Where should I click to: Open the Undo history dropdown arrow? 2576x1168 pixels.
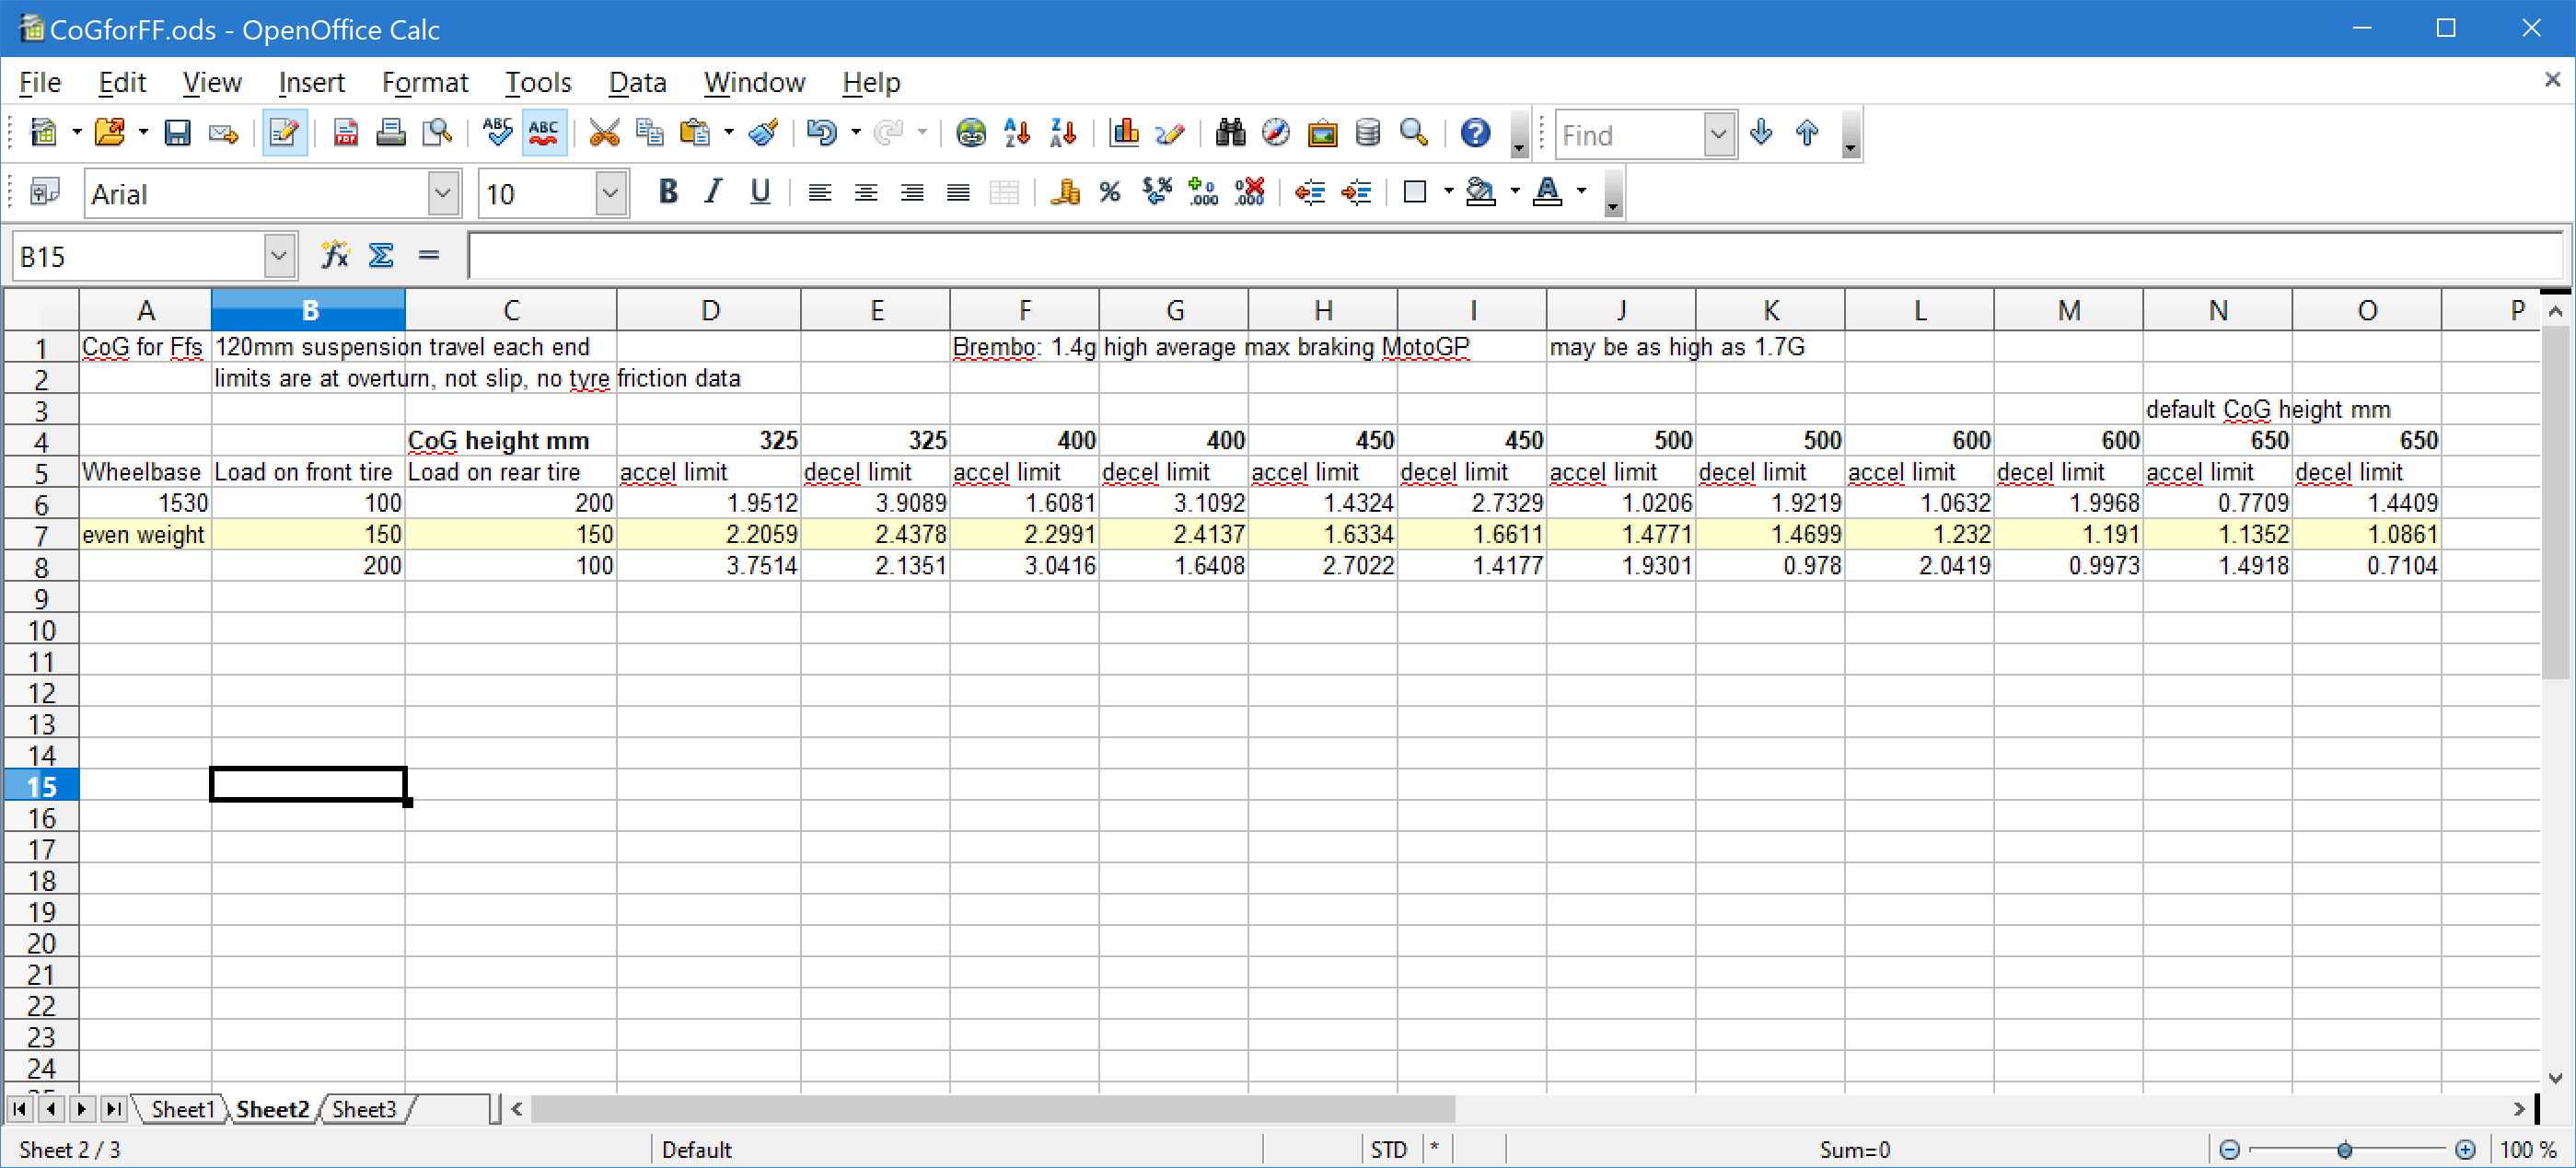[x=855, y=133]
